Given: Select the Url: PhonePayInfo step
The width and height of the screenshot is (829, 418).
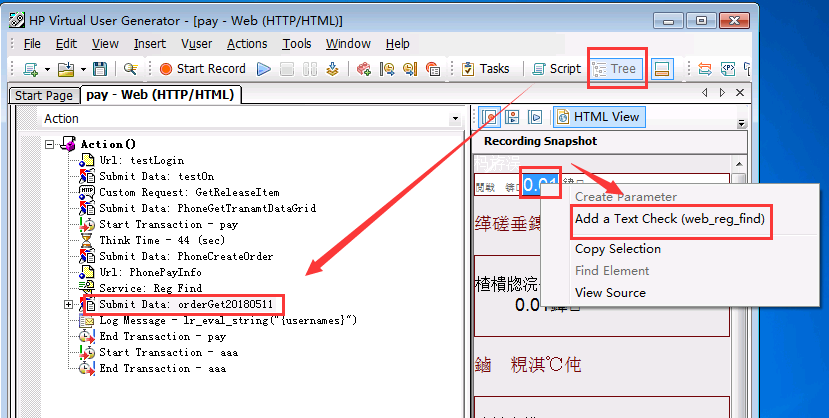Looking at the screenshot, I should click(x=150, y=272).
